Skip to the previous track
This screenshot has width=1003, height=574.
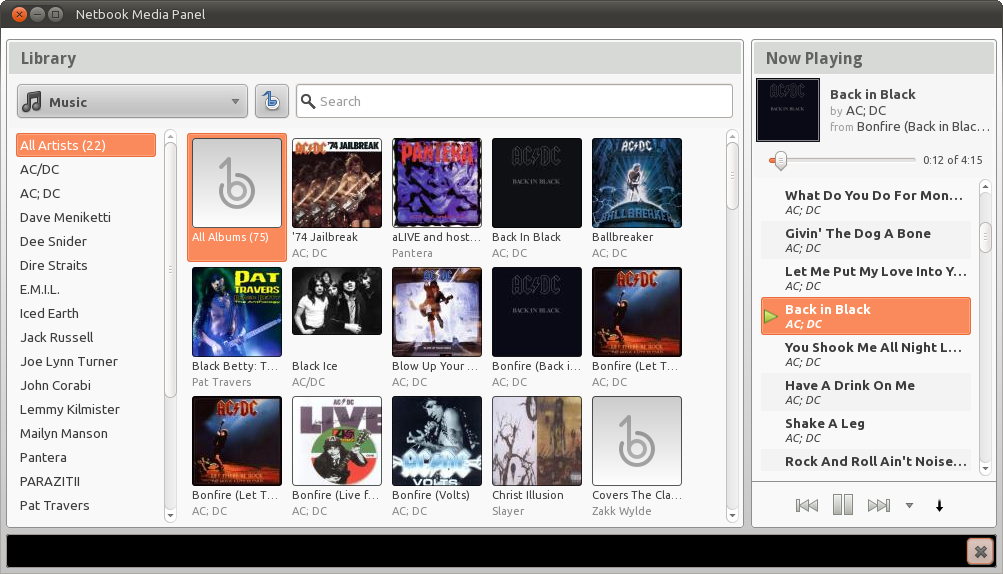pos(807,506)
